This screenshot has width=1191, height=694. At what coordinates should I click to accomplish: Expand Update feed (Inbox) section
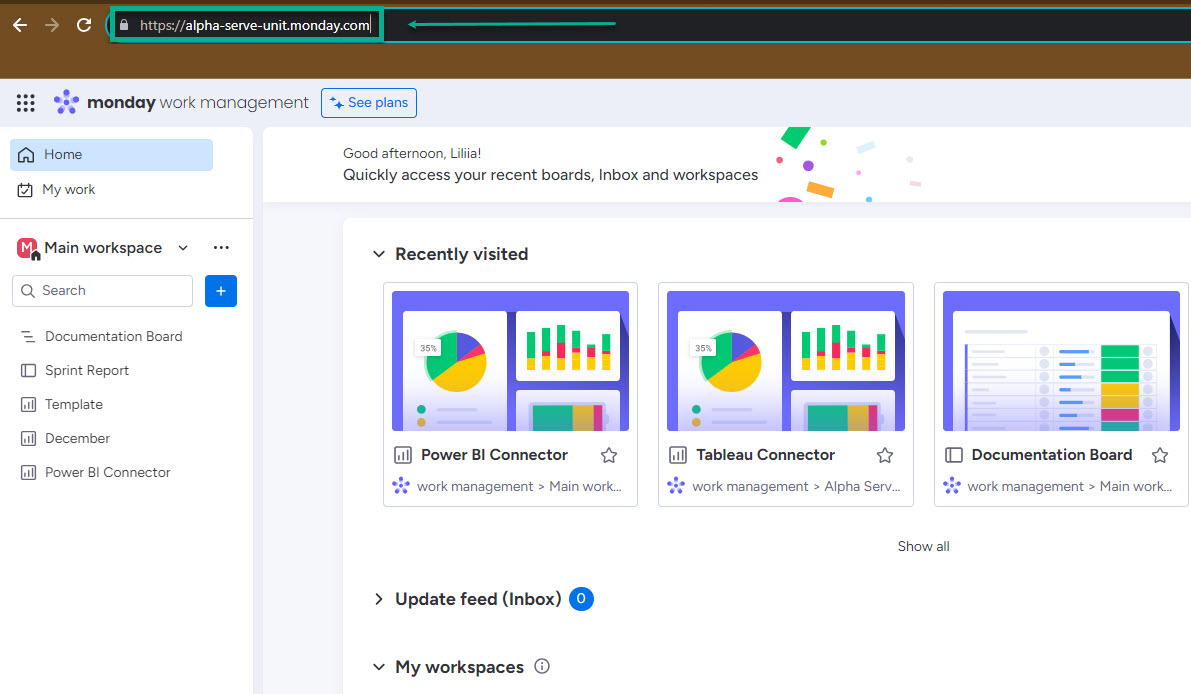pos(378,599)
